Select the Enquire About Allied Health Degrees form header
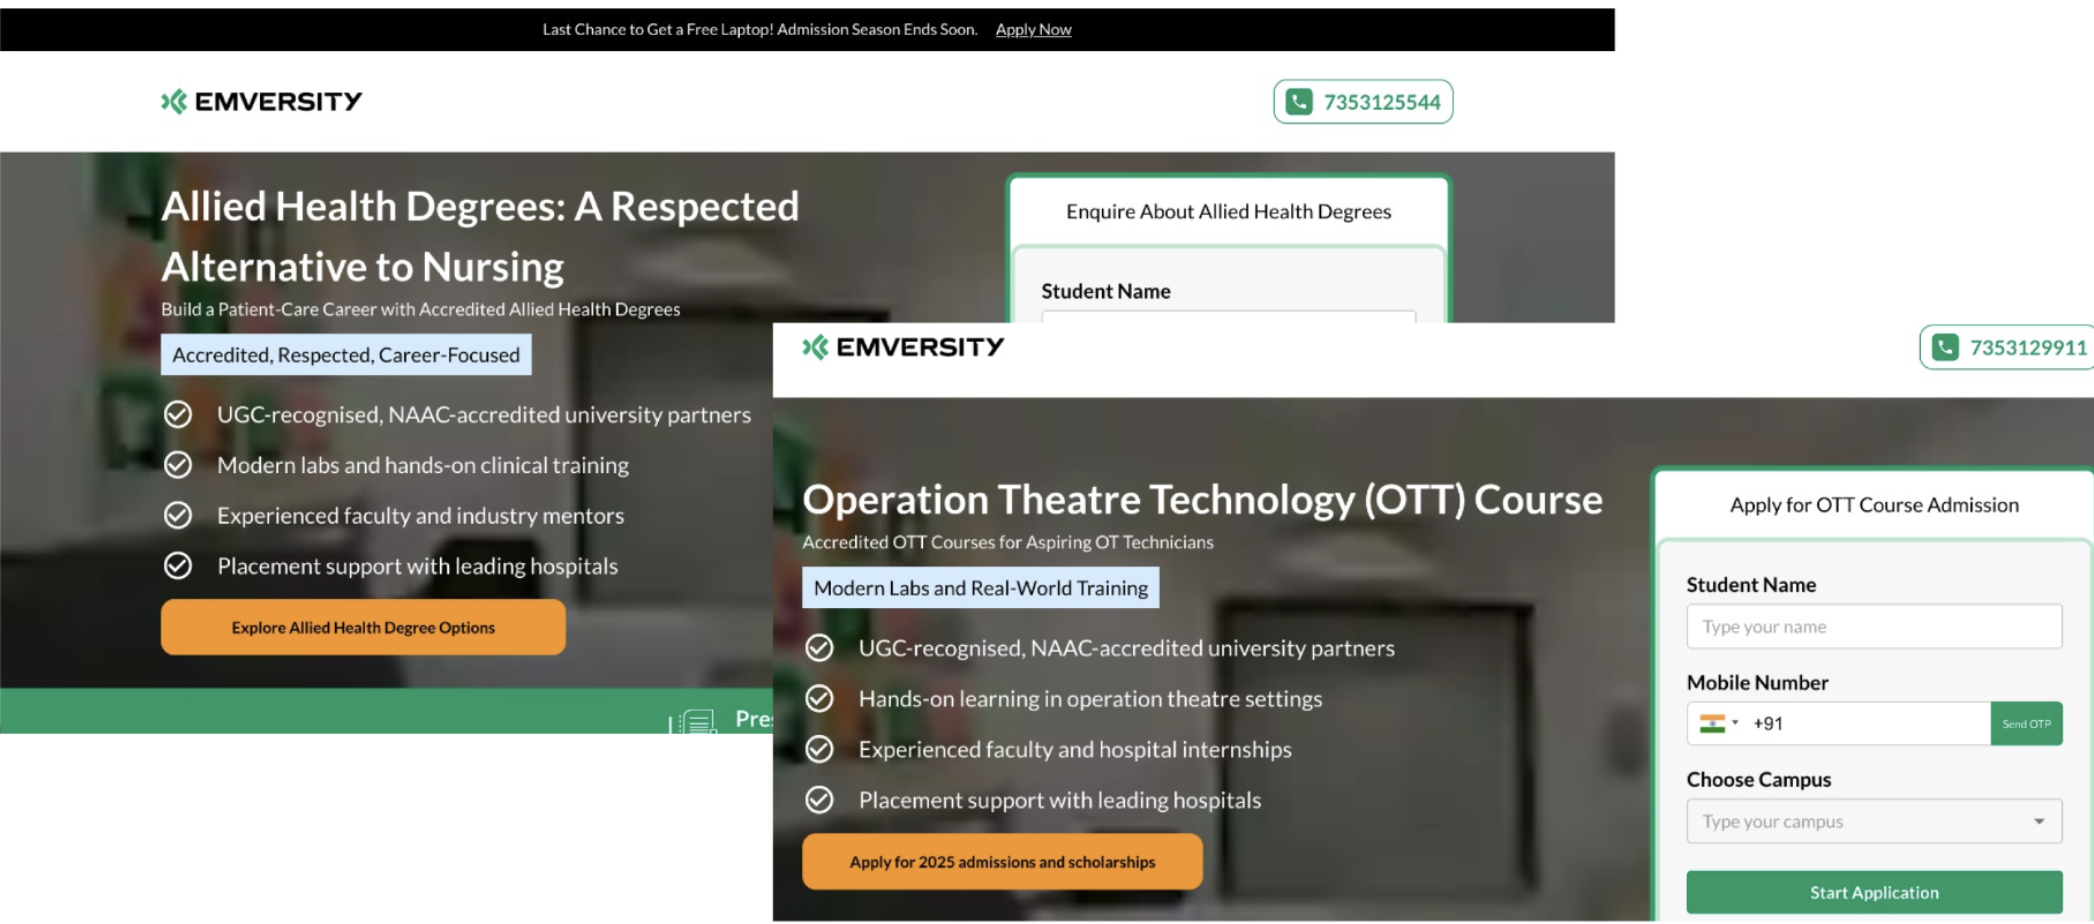The height and width of the screenshot is (924, 2094). coord(1228,211)
